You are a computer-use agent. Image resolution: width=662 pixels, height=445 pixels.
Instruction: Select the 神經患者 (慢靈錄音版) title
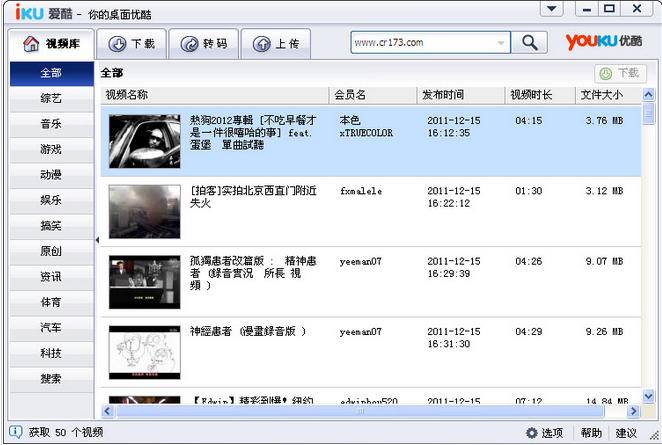click(248, 331)
